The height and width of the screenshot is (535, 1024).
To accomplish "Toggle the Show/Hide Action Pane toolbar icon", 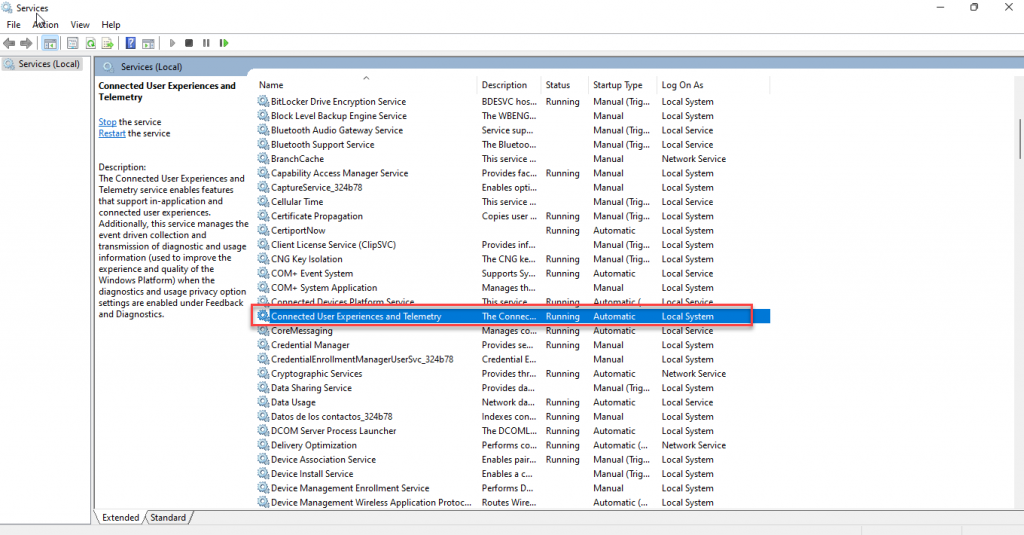I will point(148,43).
